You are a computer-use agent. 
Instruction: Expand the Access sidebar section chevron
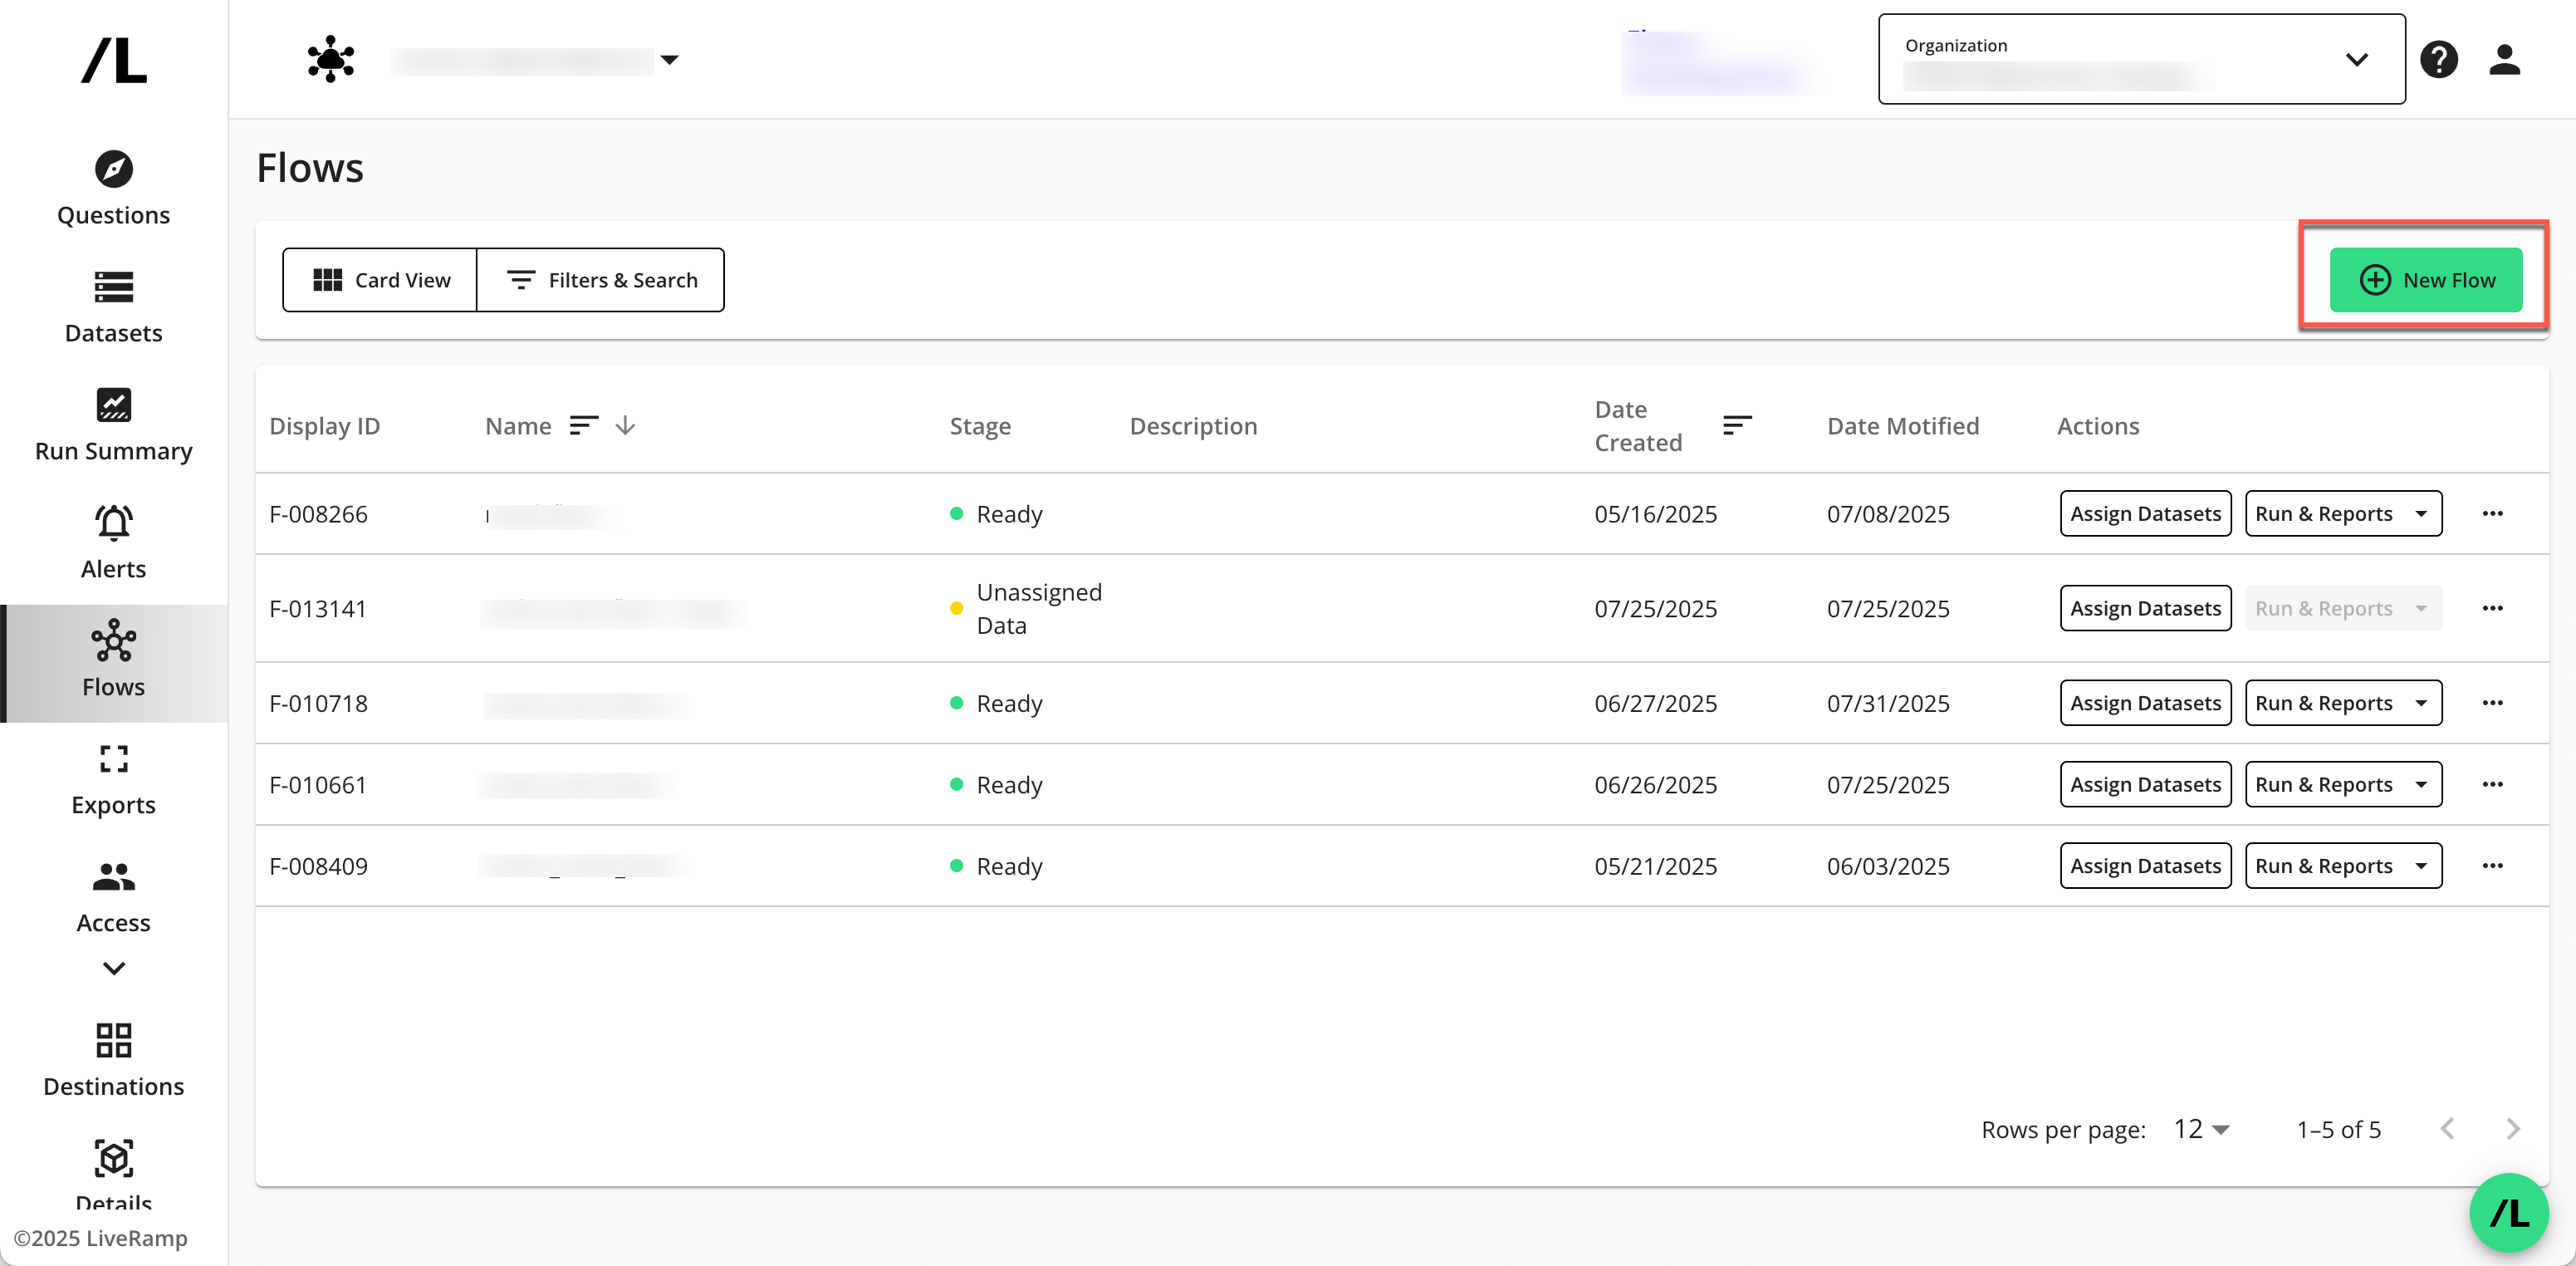pos(113,968)
